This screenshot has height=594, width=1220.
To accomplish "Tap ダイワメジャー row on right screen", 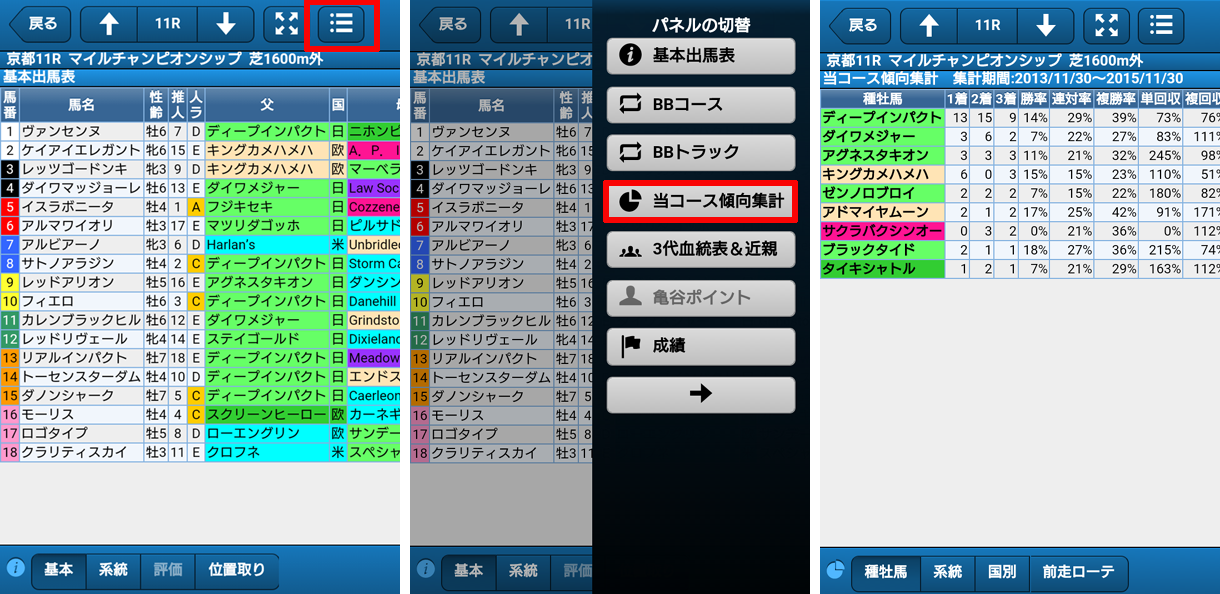I will tap(1020, 136).
